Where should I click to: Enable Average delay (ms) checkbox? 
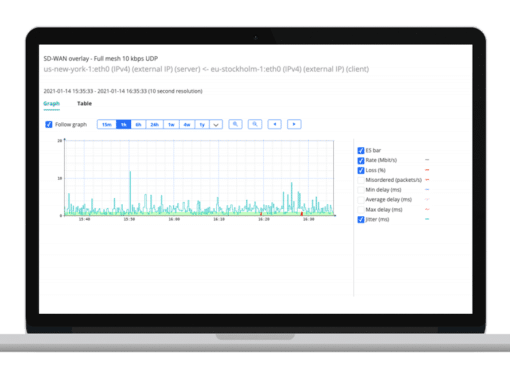[361, 200]
